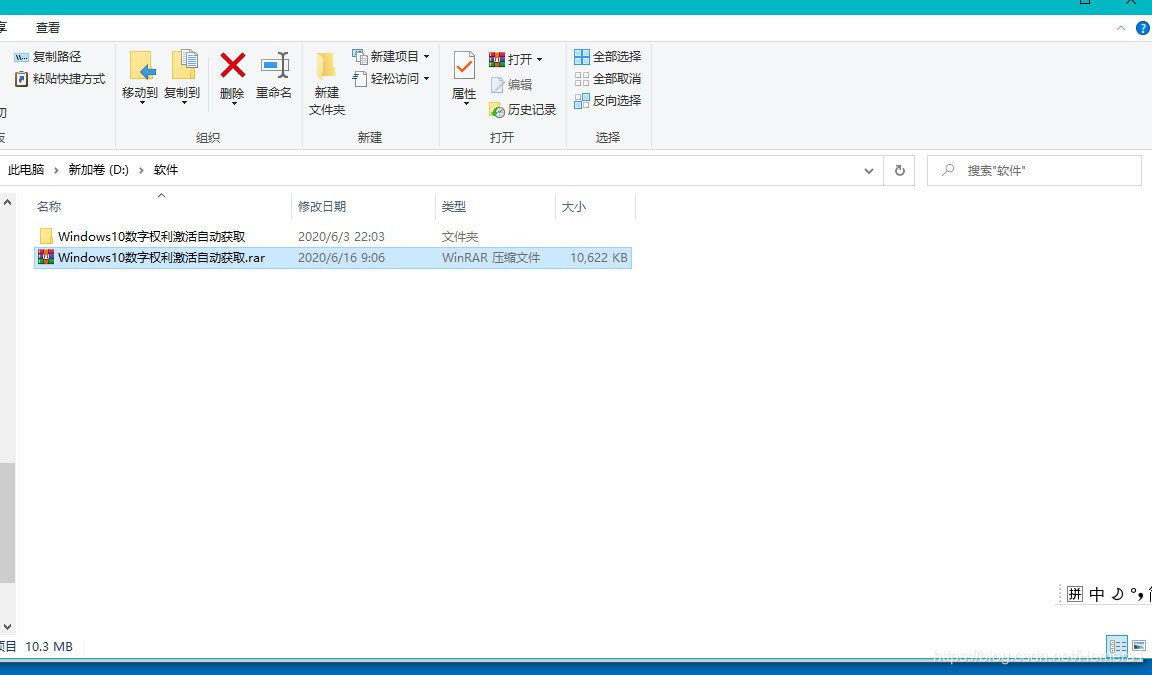The image size is (1152, 675).
Task: Click the Refresh button beside the address bar
Action: [899, 170]
